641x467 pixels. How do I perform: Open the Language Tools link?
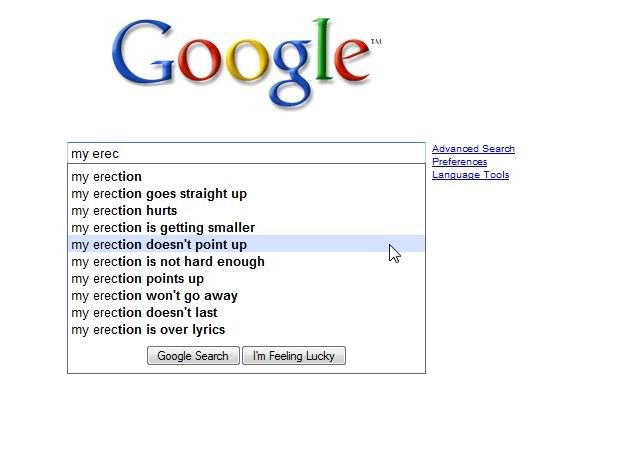(x=470, y=175)
